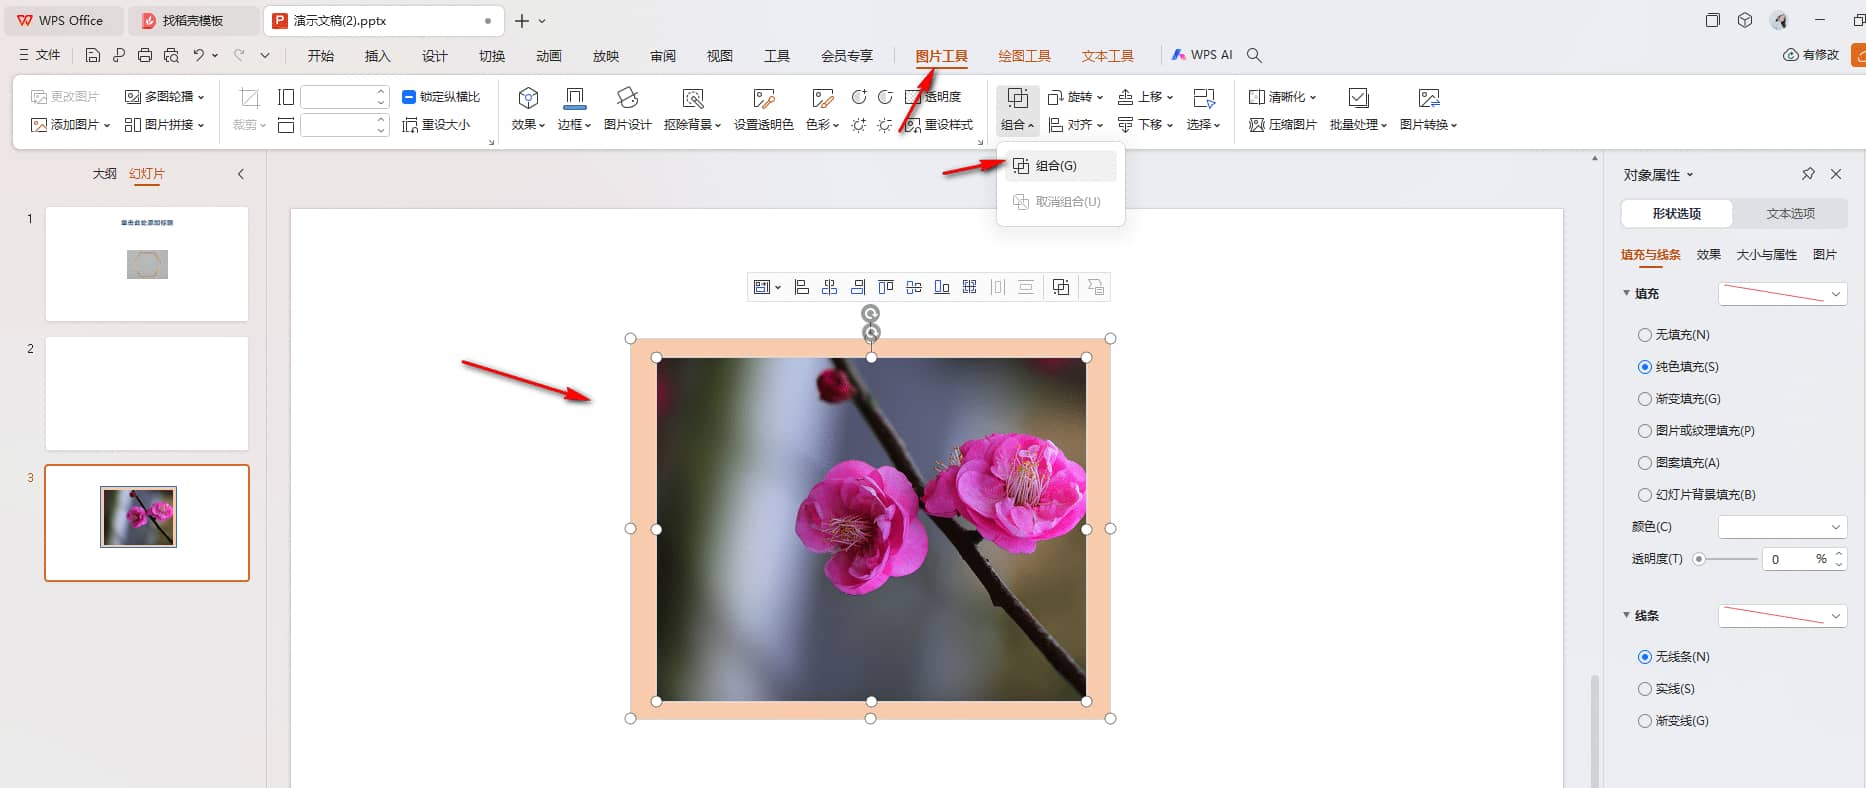Image resolution: width=1866 pixels, height=788 pixels.
Task: Click the 透明度(T) slider handle
Action: click(x=1698, y=559)
